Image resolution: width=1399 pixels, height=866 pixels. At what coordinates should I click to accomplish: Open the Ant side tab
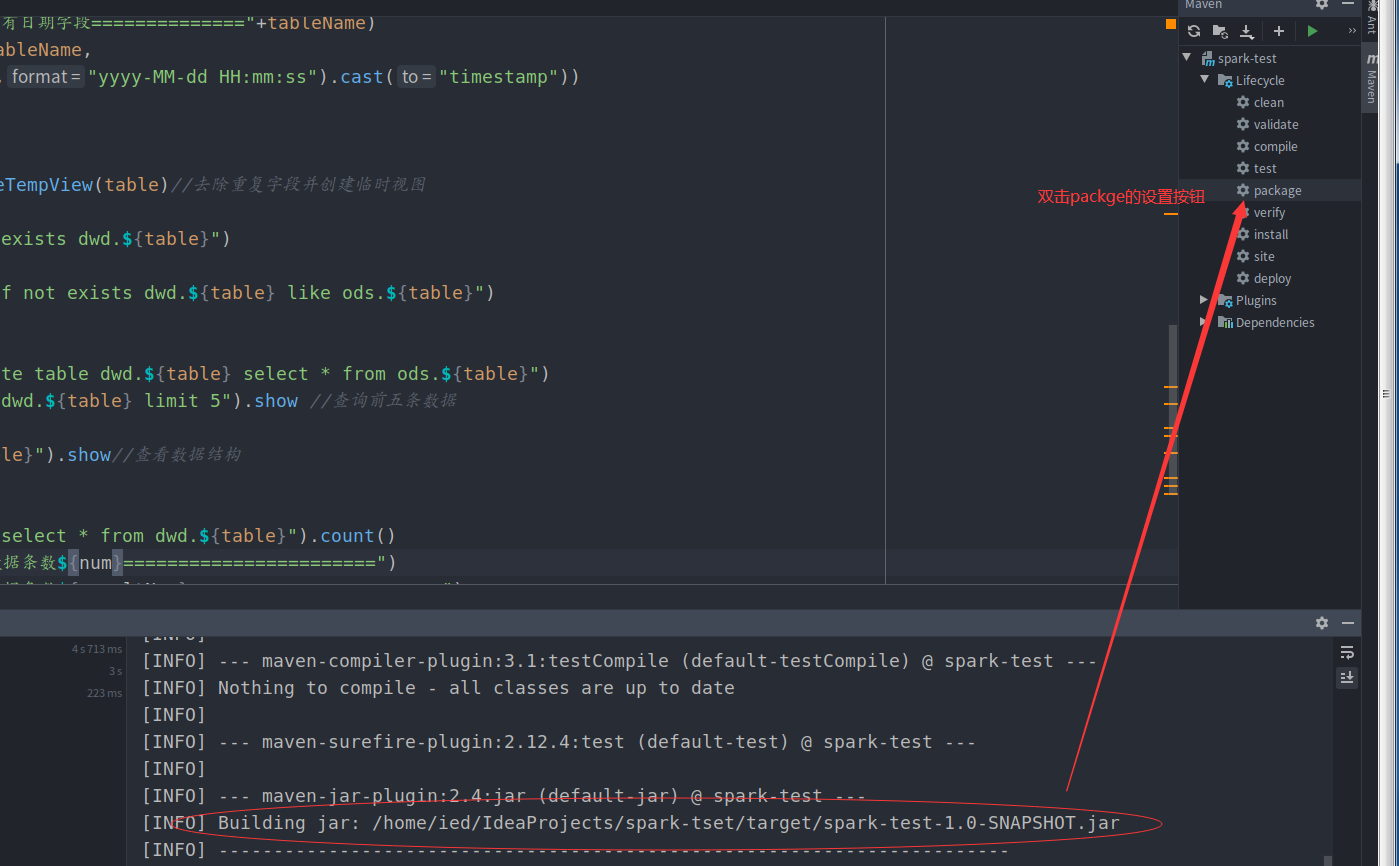point(1371,20)
